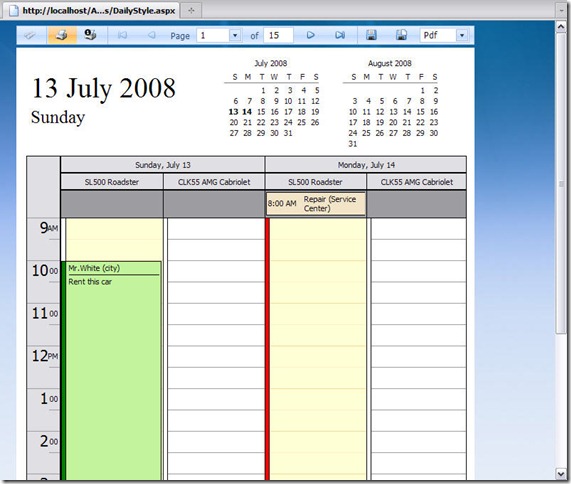Click the Print report icon
Image resolution: width=571 pixels, height=484 pixels.
(x=62, y=35)
